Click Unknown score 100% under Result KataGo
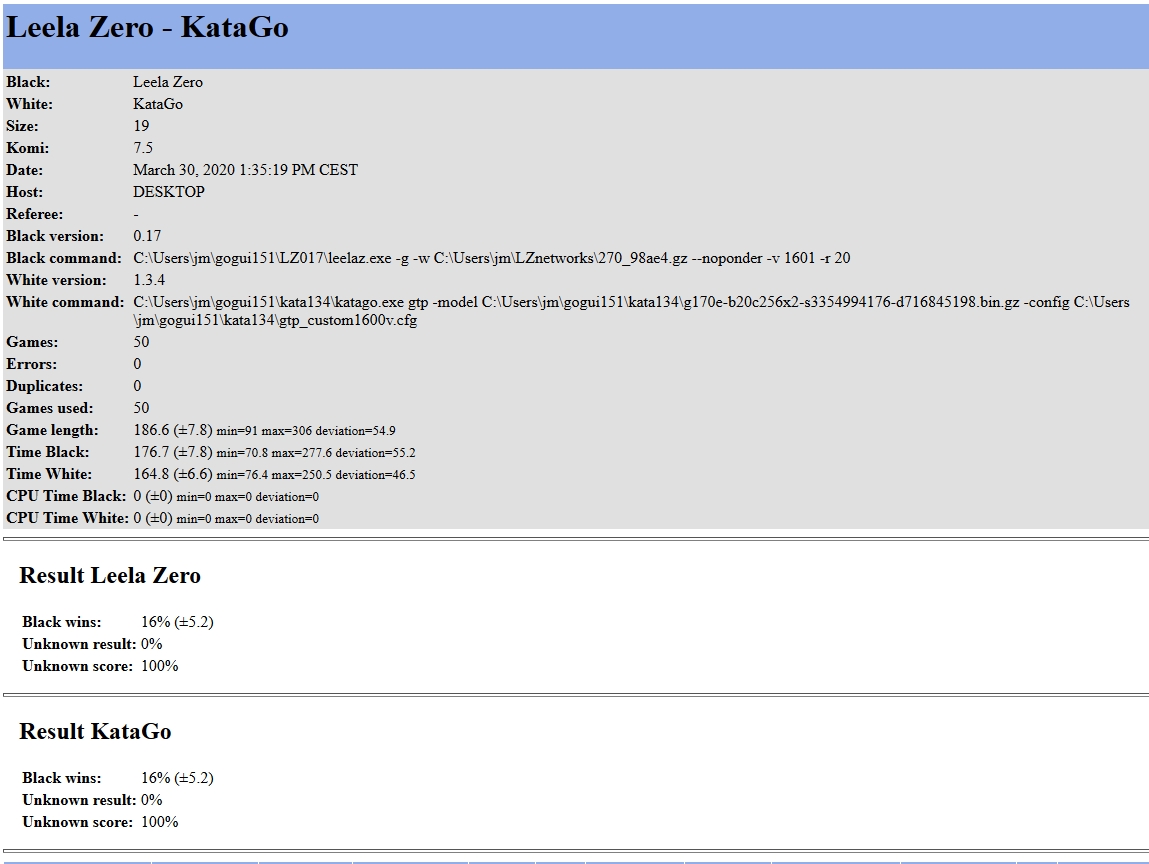 (160, 822)
